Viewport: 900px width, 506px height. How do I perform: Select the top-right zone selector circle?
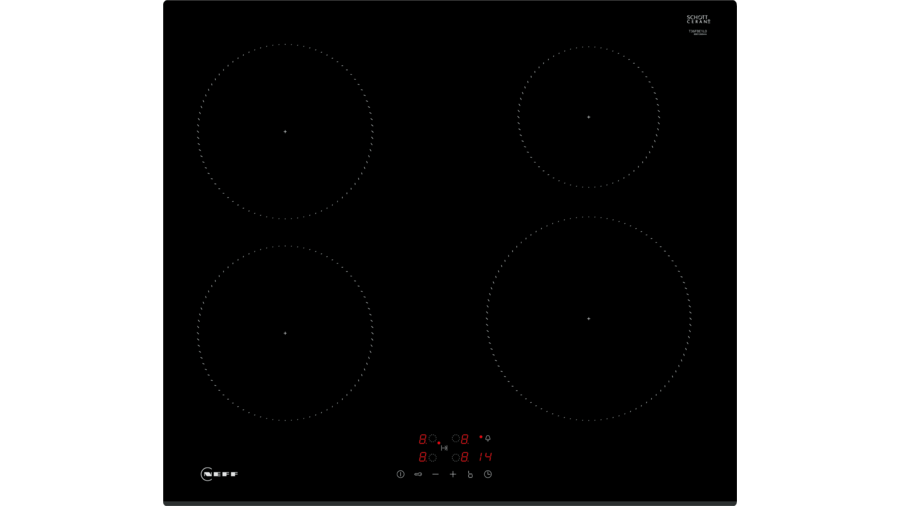coord(455,439)
